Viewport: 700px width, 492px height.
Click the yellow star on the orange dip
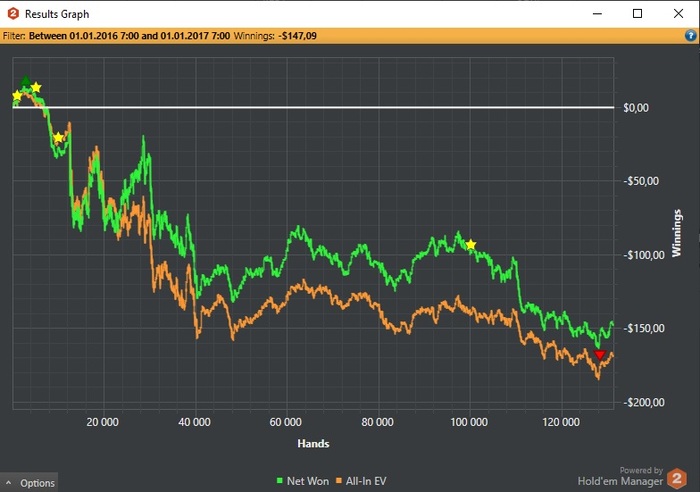pos(58,138)
